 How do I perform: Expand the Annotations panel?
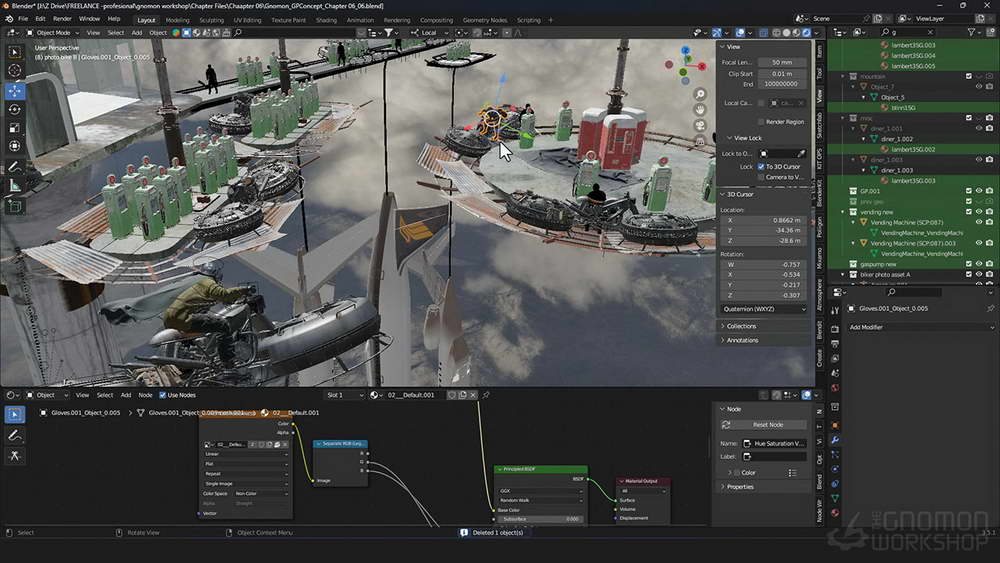point(742,340)
